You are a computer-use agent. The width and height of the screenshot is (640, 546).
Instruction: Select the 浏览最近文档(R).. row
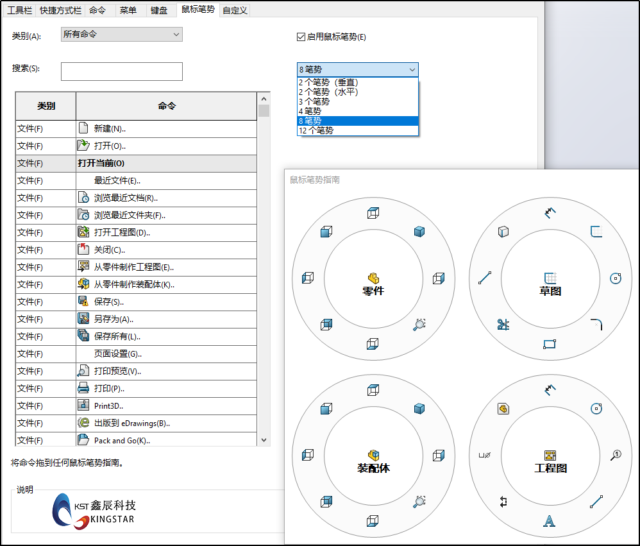click(136, 198)
